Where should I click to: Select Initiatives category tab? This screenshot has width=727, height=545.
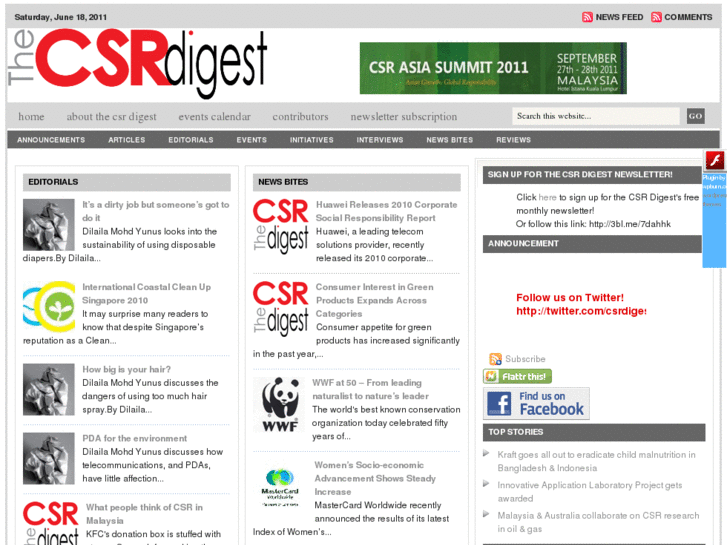tap(312, 140)
